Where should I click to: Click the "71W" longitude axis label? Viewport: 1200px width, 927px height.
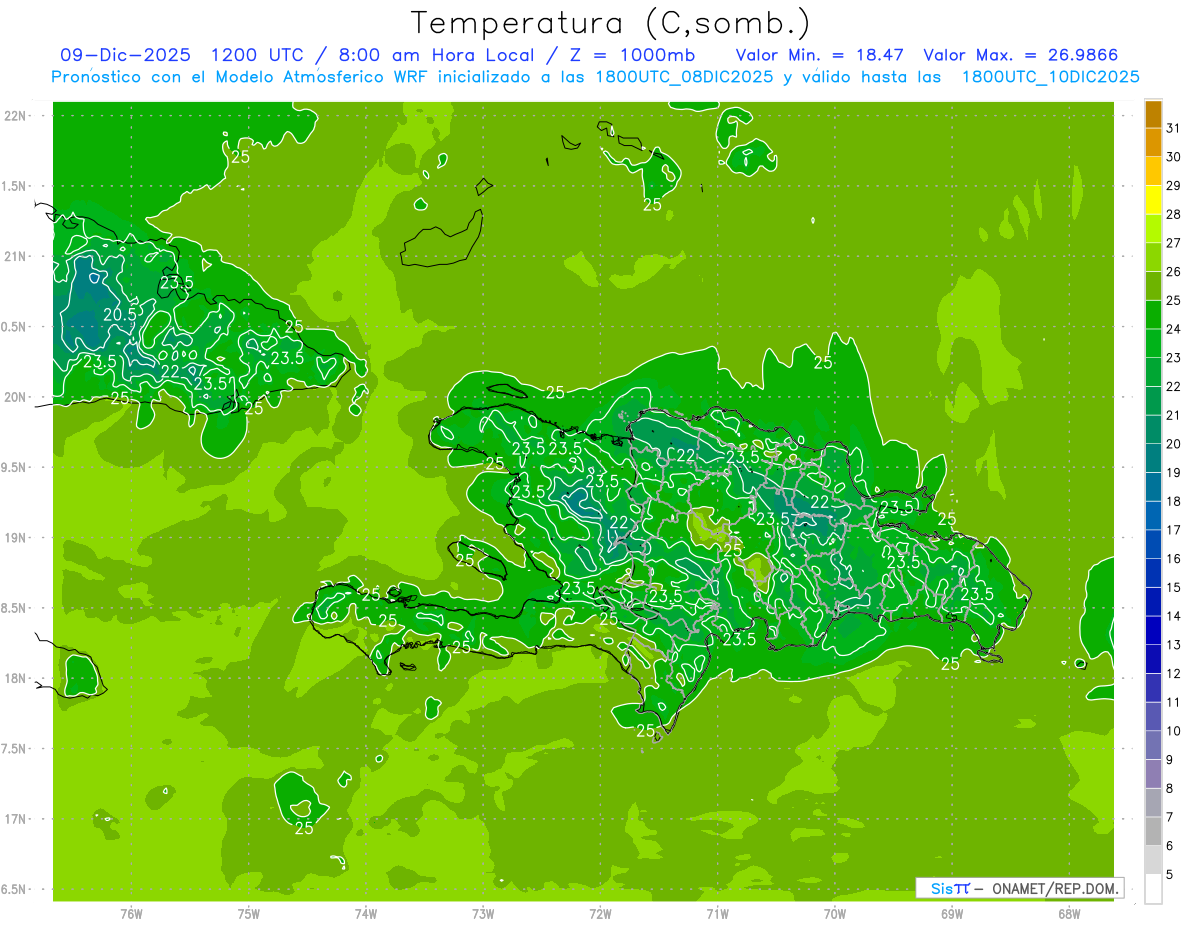pos(717,913)
